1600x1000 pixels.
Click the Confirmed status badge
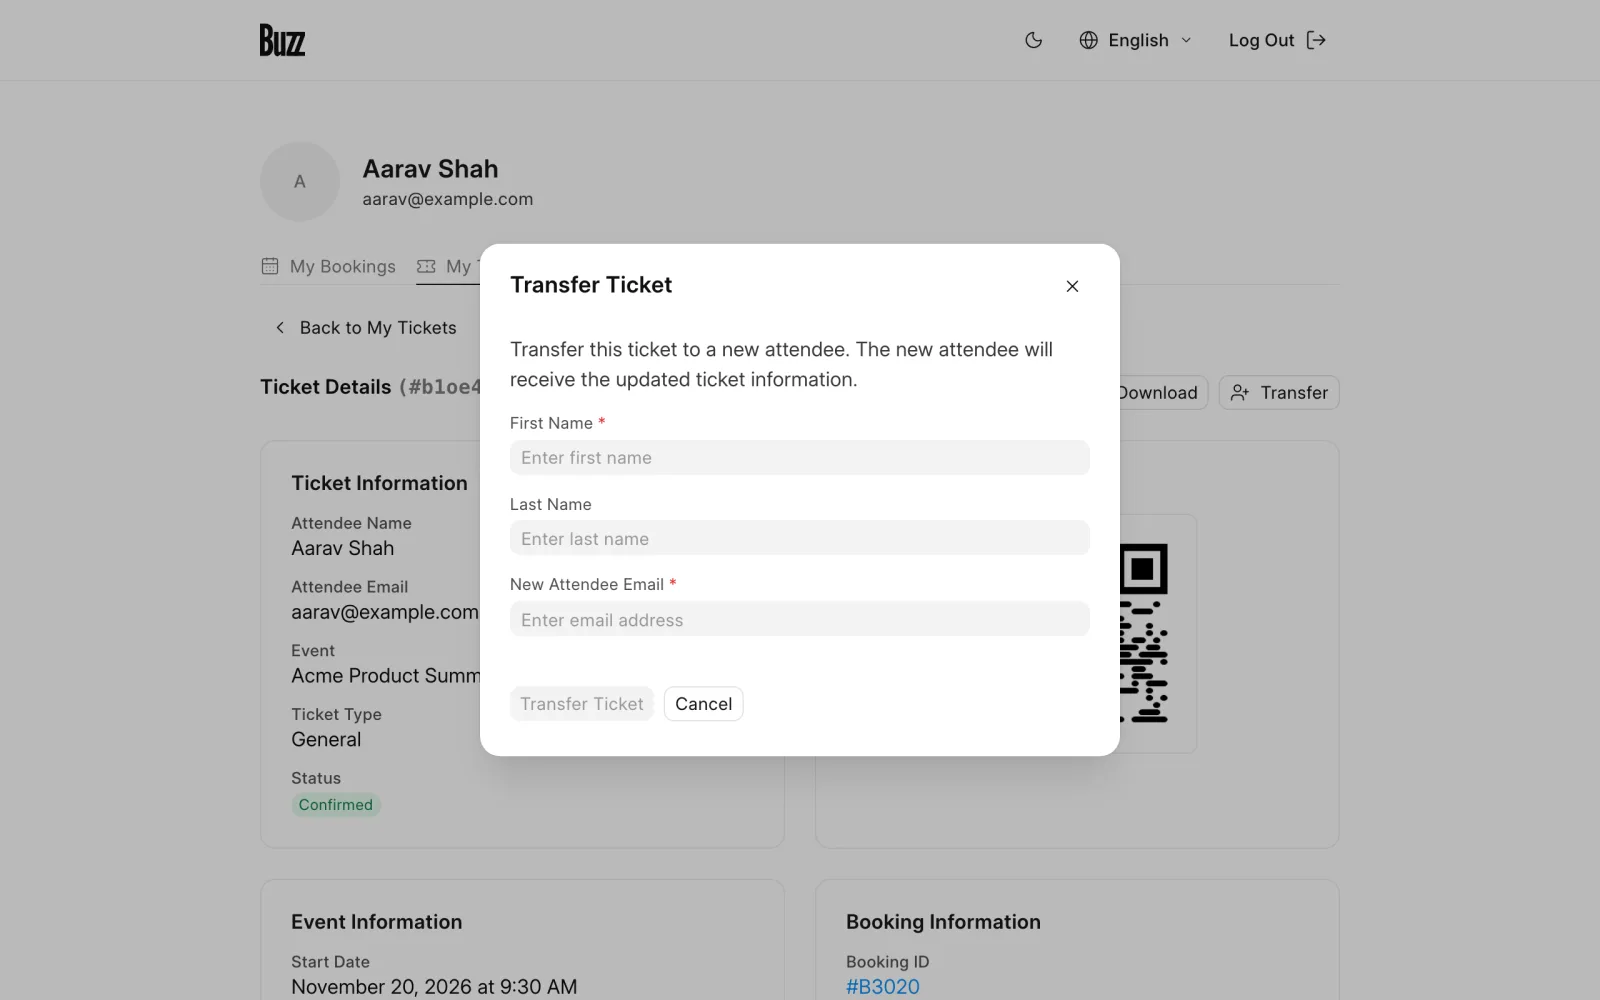pos(335,805)
